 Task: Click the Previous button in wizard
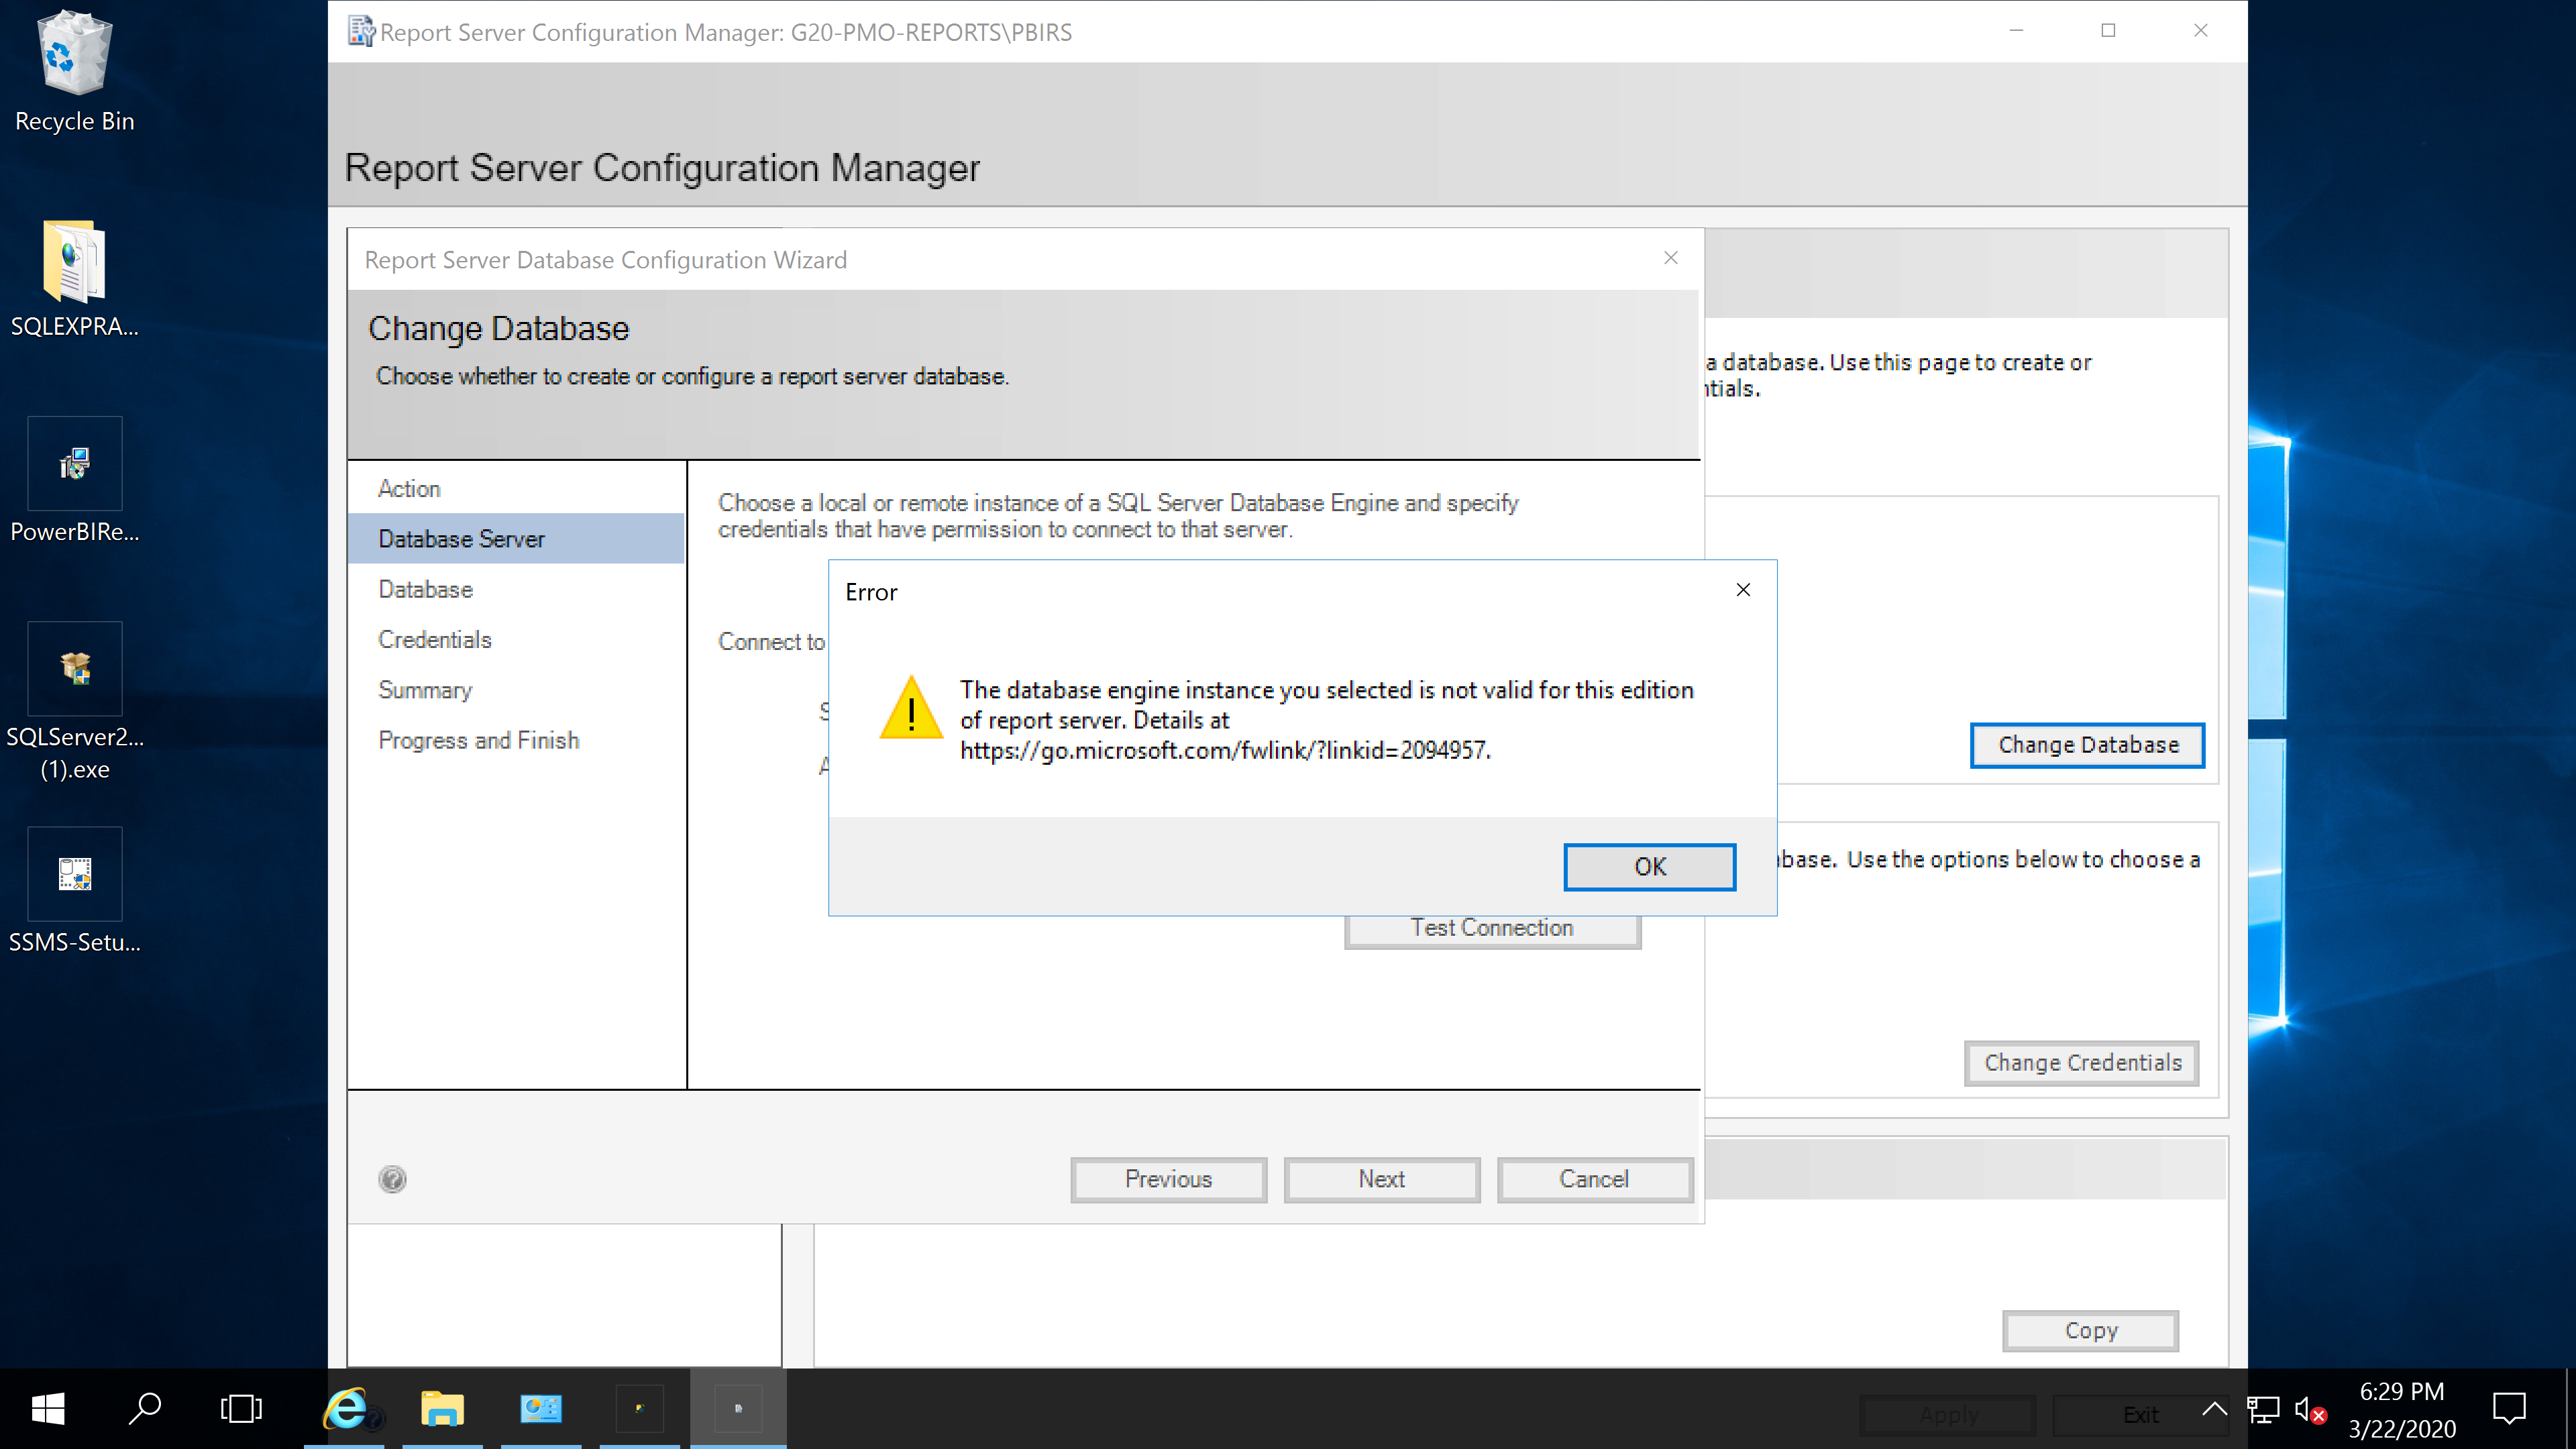(1168, 1179)
